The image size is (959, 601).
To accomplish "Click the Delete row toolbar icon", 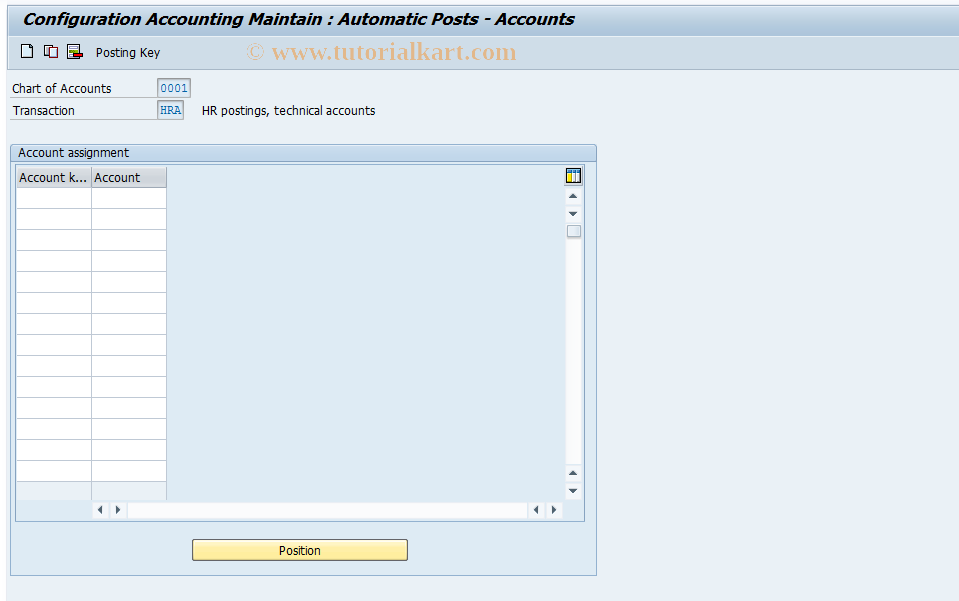I will point(75,52).
